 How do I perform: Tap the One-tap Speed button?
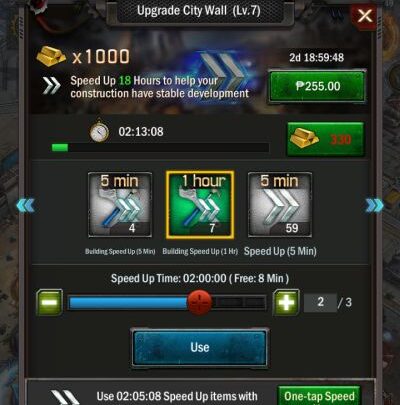(x=319, y=396)
